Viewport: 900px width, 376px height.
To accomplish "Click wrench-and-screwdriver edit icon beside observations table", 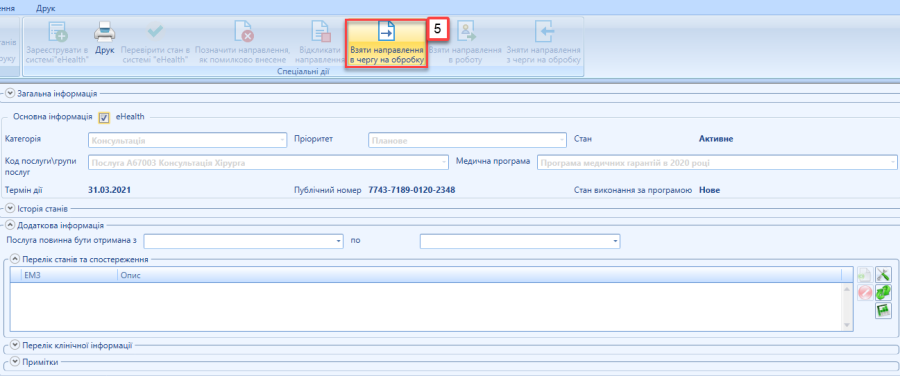I will (x=883, y=275).
